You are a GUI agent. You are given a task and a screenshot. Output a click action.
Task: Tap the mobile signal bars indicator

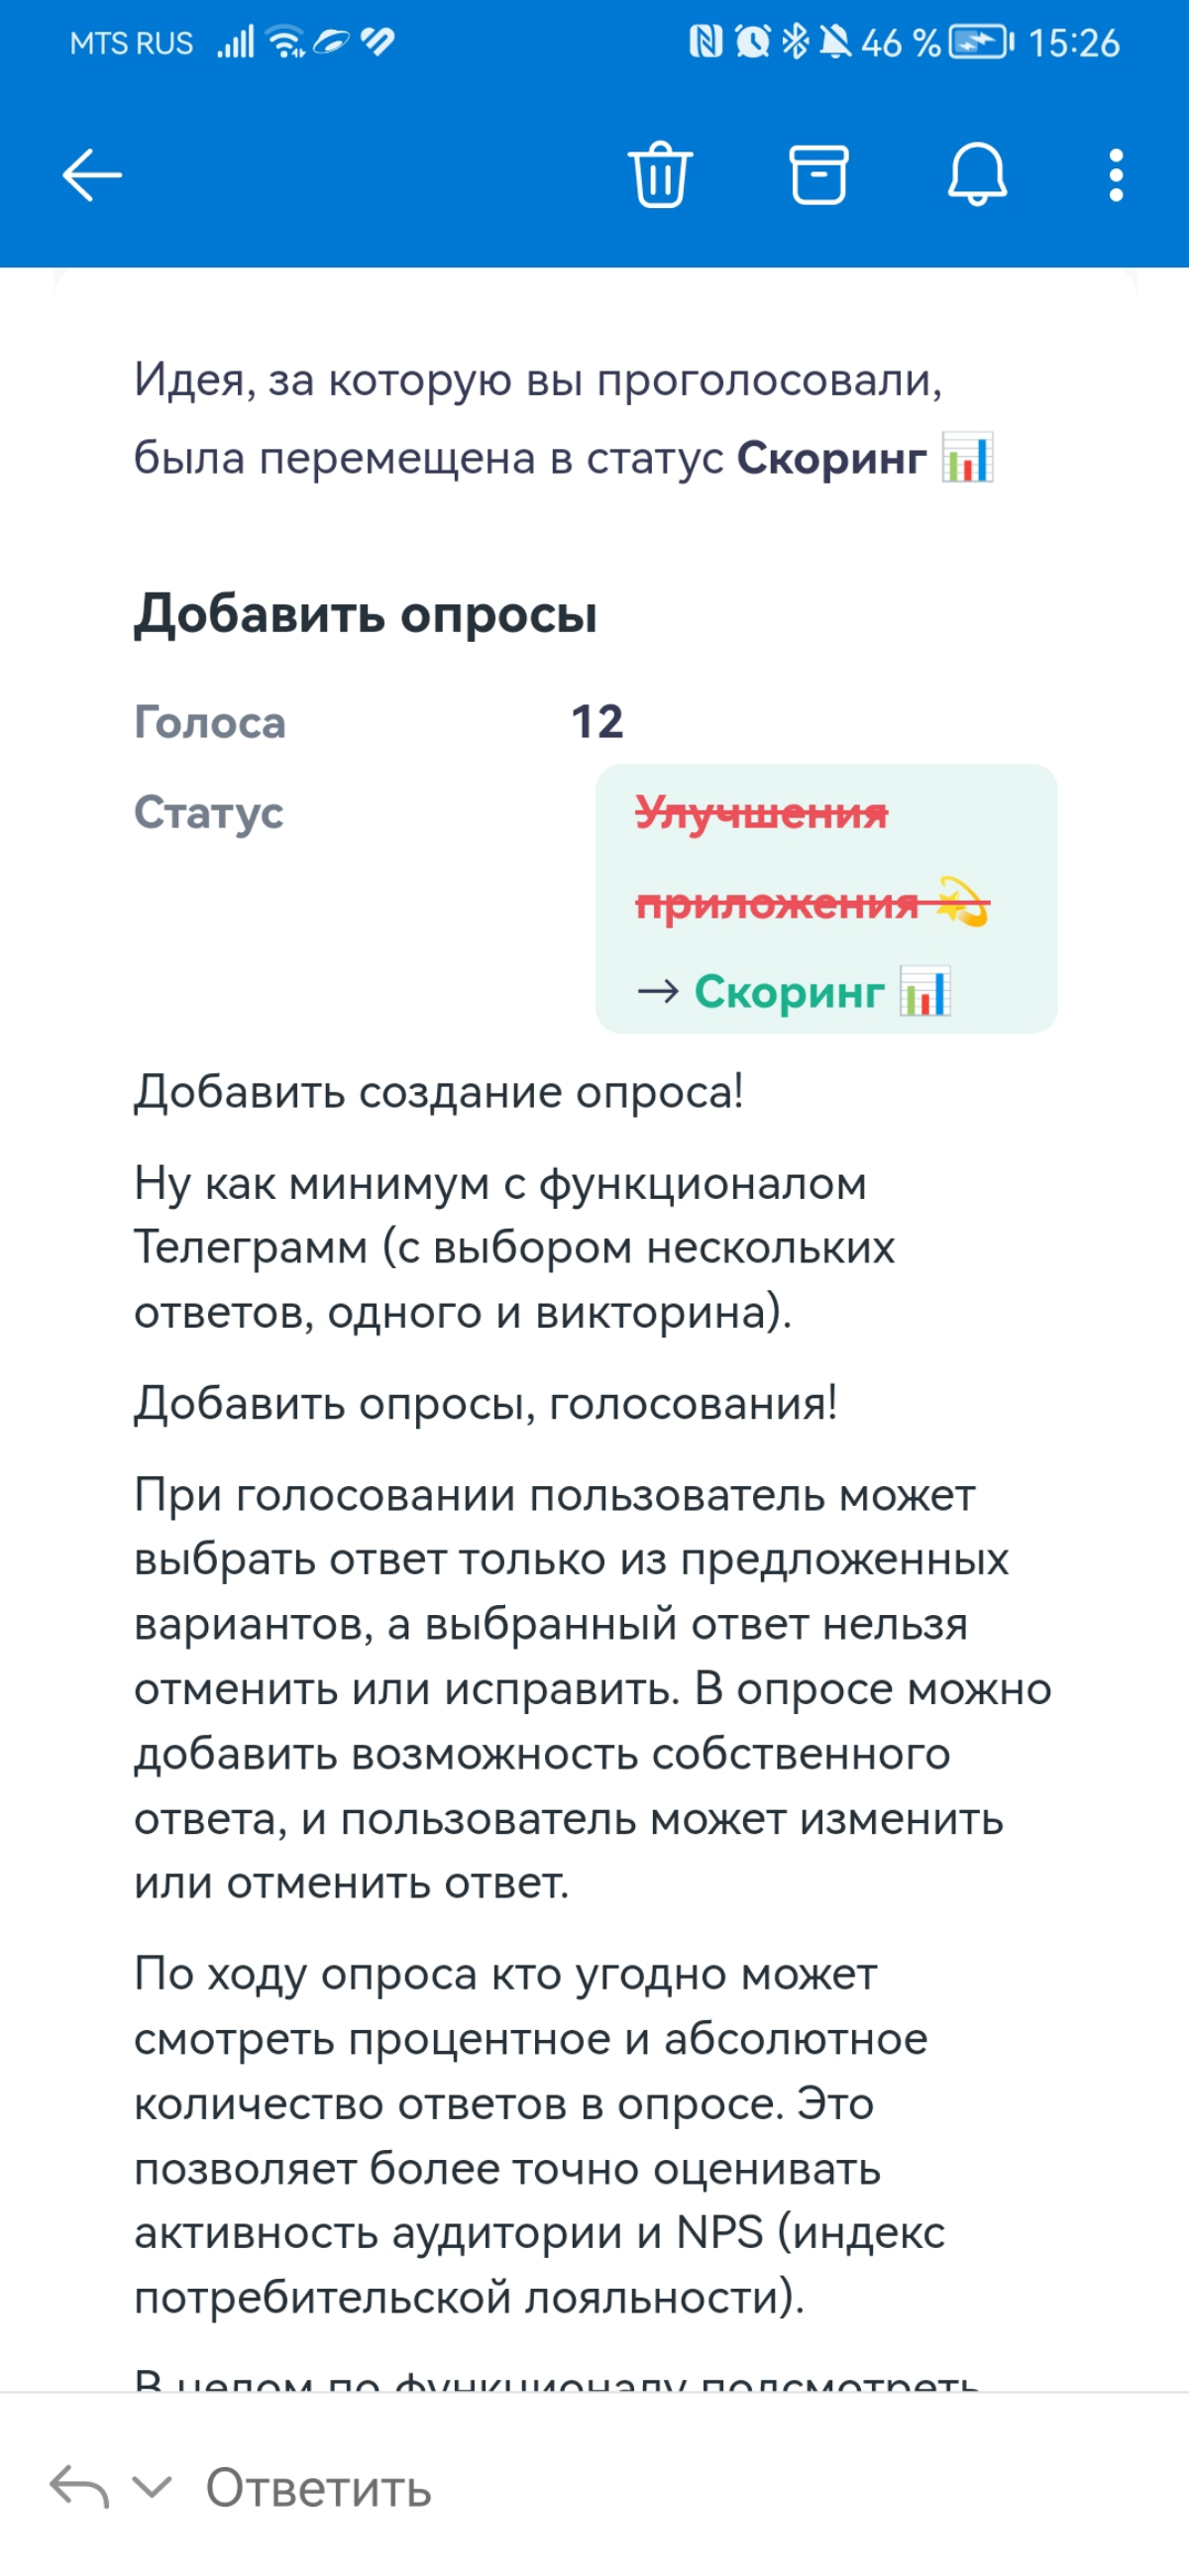(238, 40)
